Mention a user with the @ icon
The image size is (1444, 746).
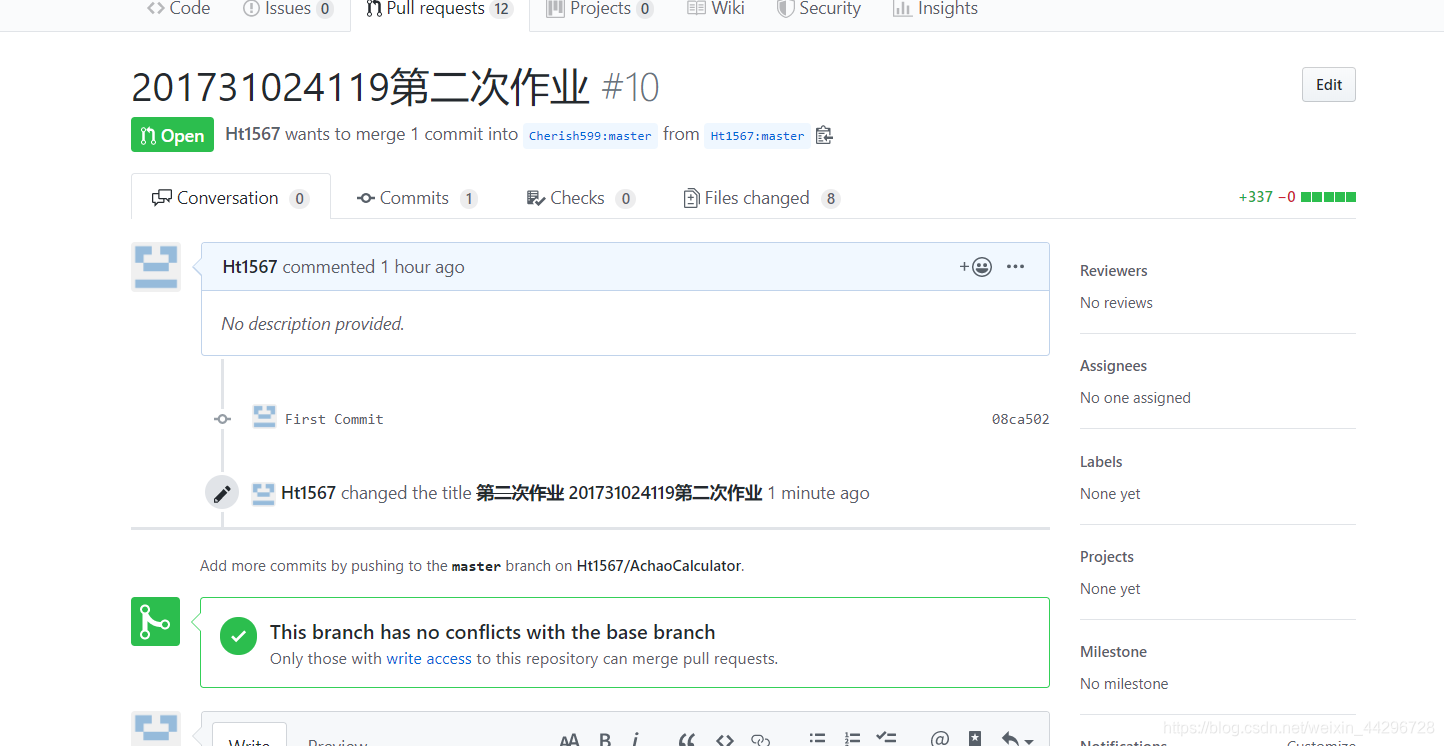940,738
